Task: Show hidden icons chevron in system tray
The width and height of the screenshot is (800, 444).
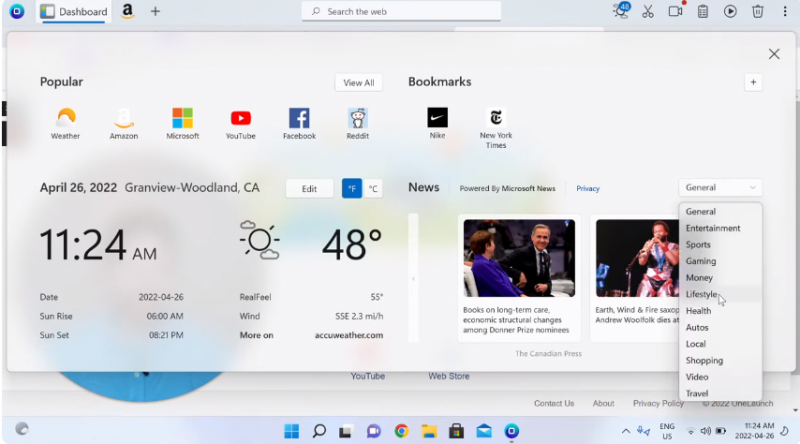Action: (626, 431)
